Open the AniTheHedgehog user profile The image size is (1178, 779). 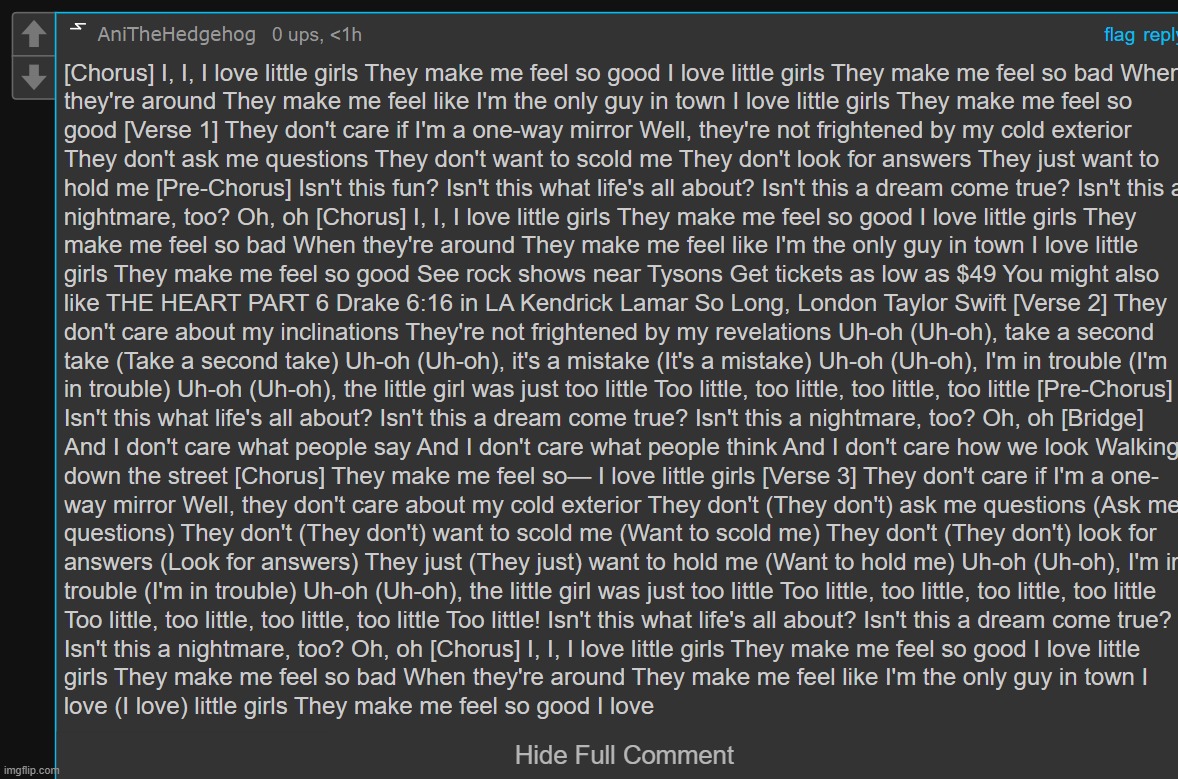click(x=177, y=35)
